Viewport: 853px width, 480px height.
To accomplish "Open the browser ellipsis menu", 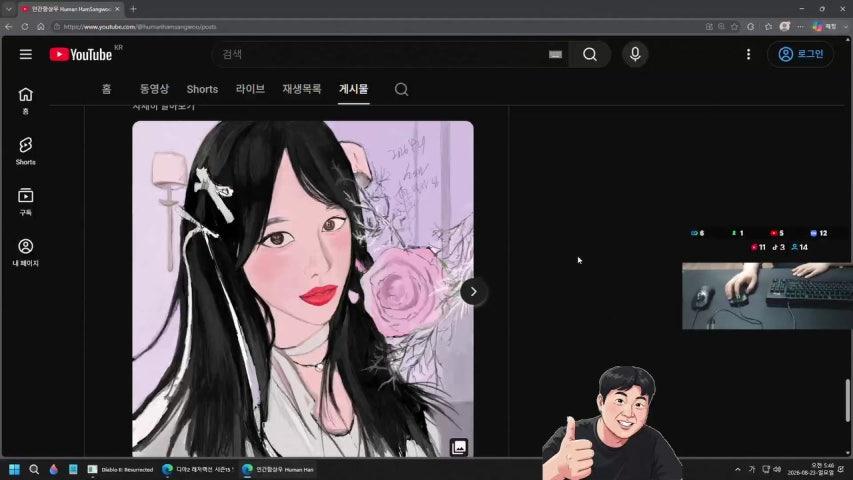I will tap(801, 26).
